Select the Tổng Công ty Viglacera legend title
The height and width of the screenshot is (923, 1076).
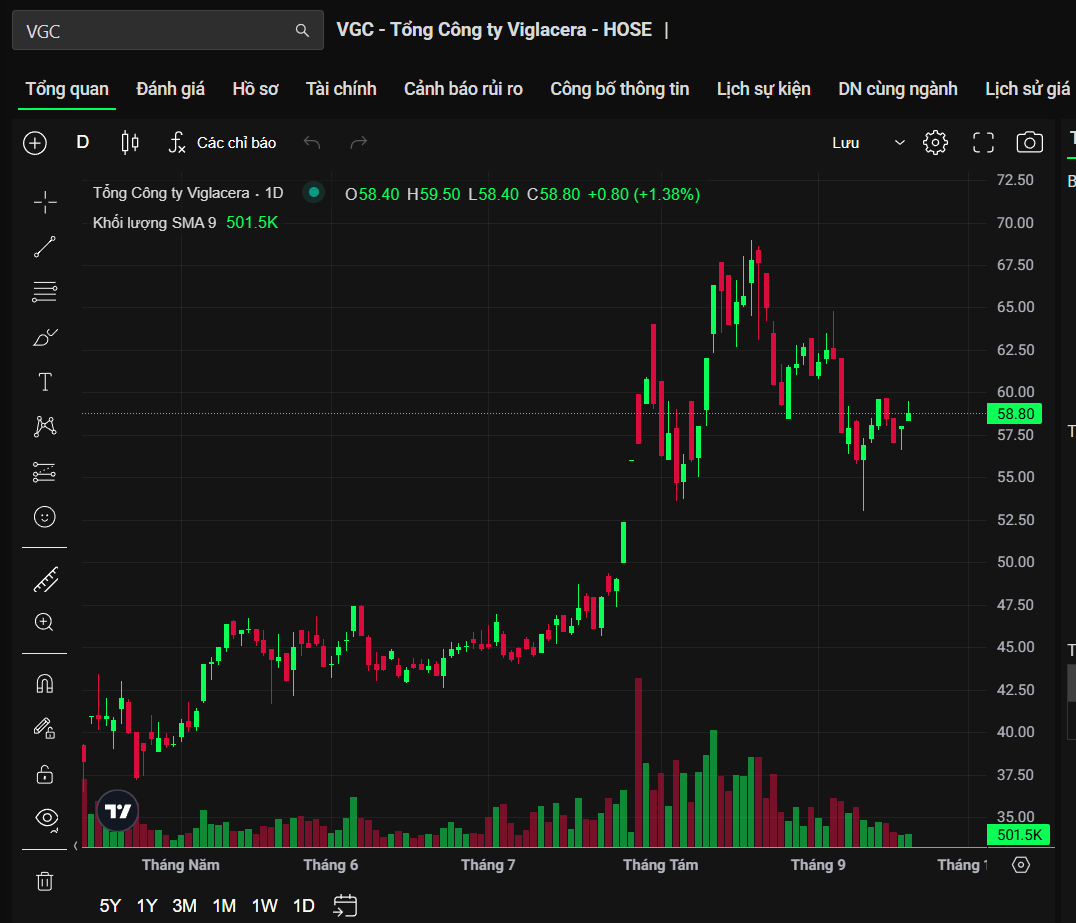[x=172, y=193]
